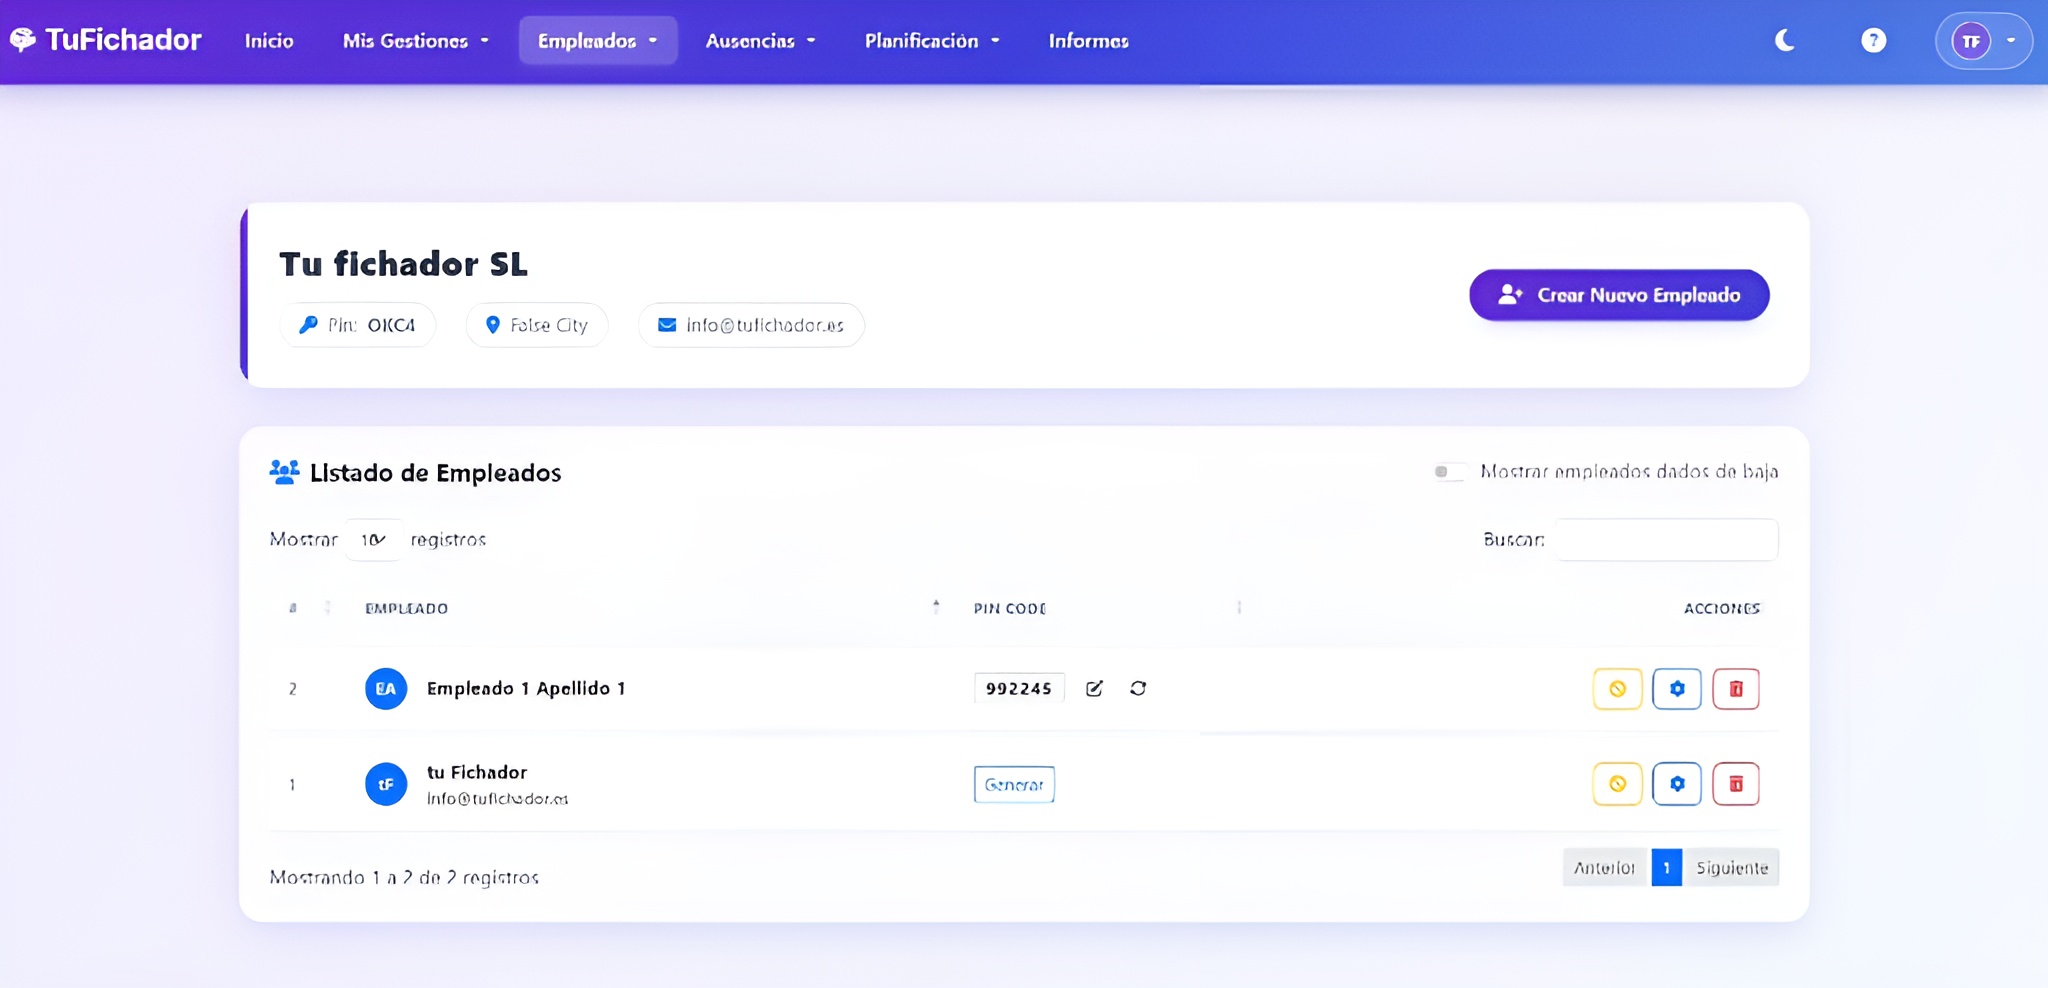Open help question mark icon
The image size is (2048, 988).
(x=1873, y=40)
